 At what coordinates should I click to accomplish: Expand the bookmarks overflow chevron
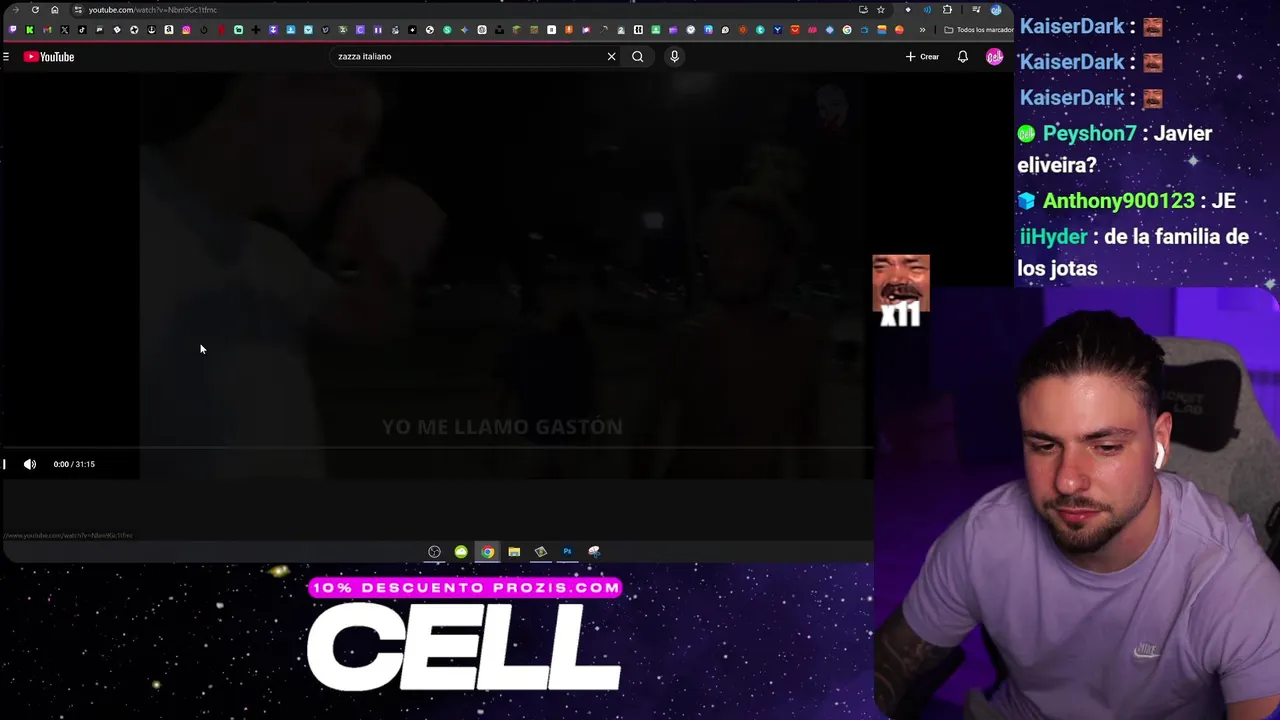coord(922,30)
